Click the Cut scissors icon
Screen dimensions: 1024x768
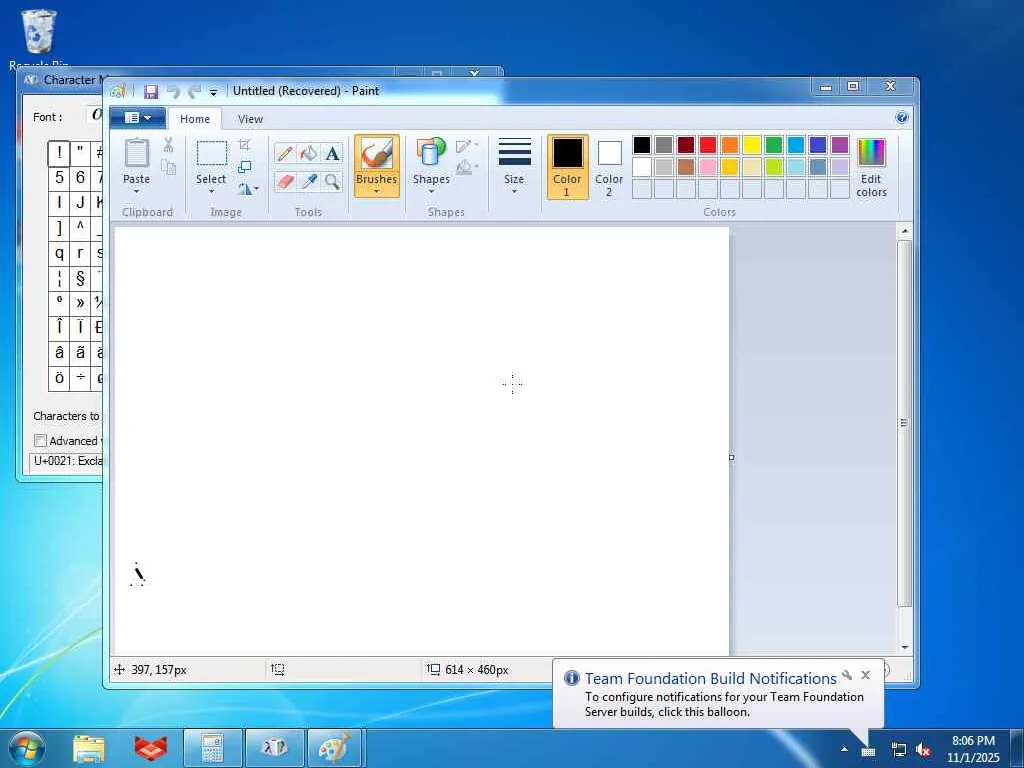point(168,145)
